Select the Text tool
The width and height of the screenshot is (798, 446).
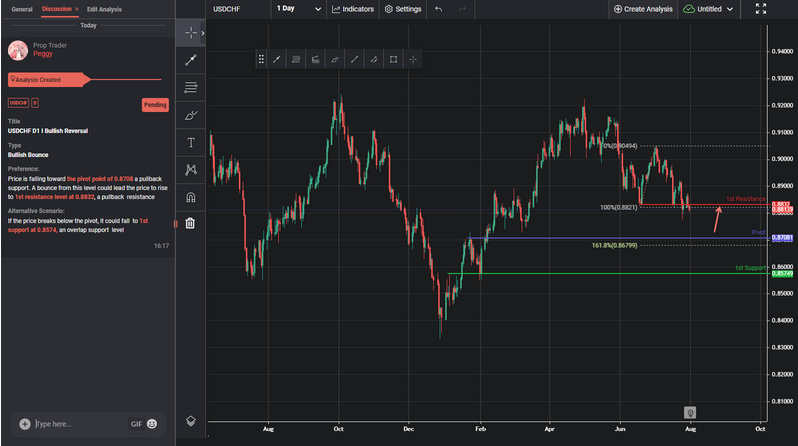point(191,143)
